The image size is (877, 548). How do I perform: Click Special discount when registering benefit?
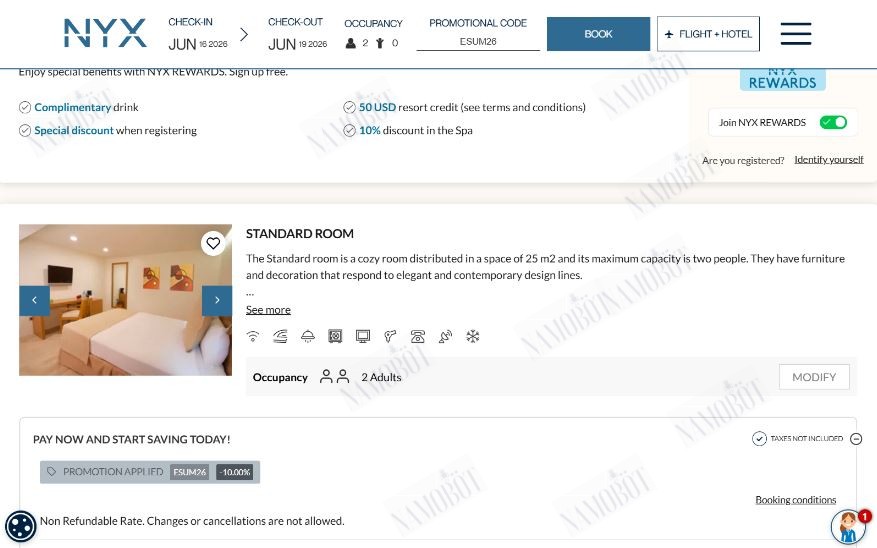[x=115, y=130]
